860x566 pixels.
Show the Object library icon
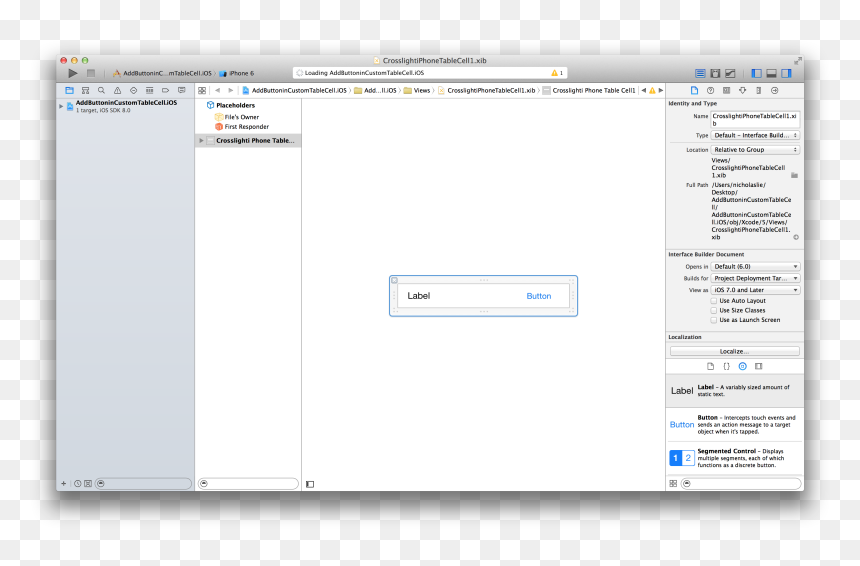tap(743, 366)
